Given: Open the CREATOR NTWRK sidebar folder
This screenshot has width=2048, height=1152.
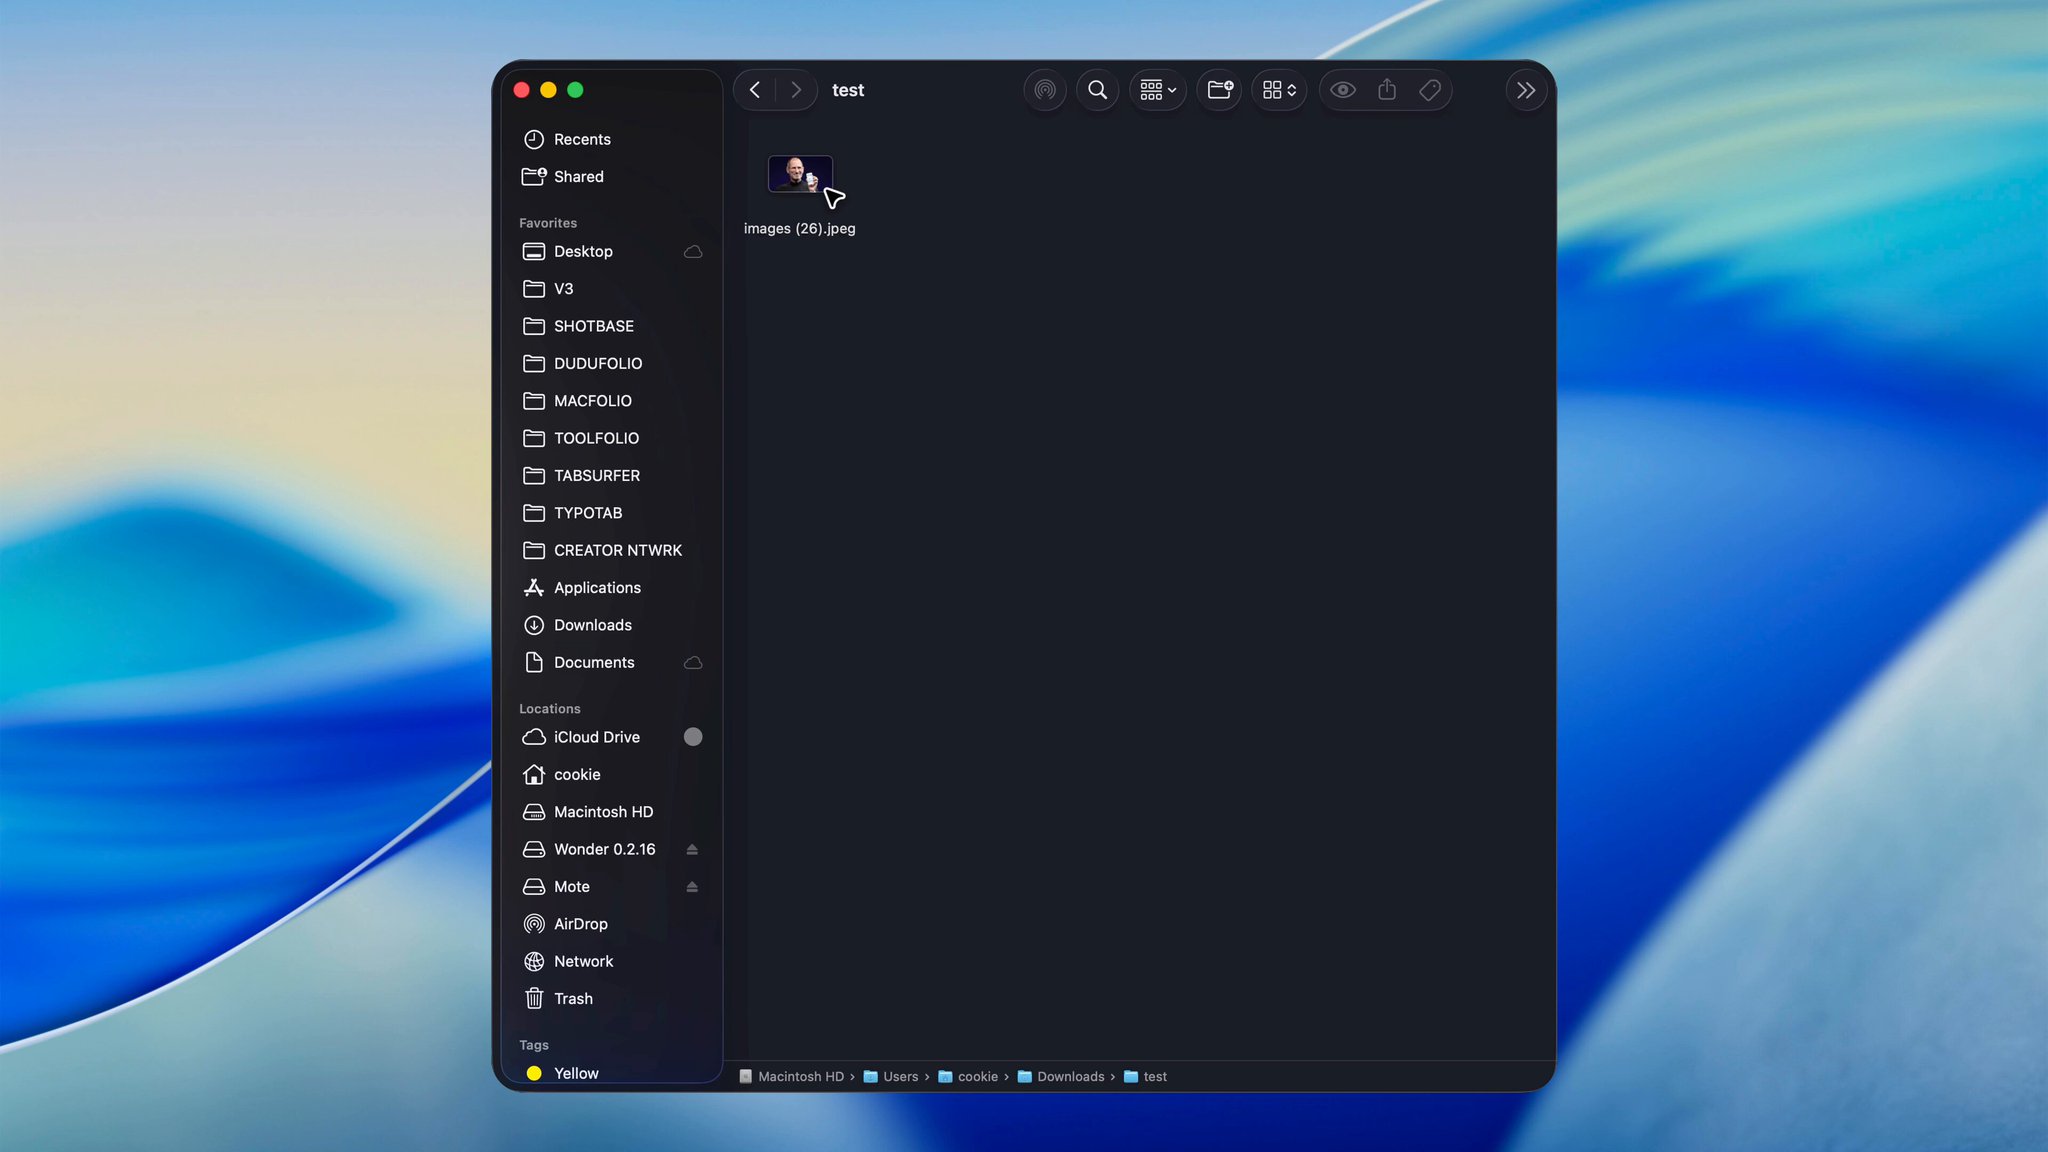Looking at the screenshot, I should [612, 550].
